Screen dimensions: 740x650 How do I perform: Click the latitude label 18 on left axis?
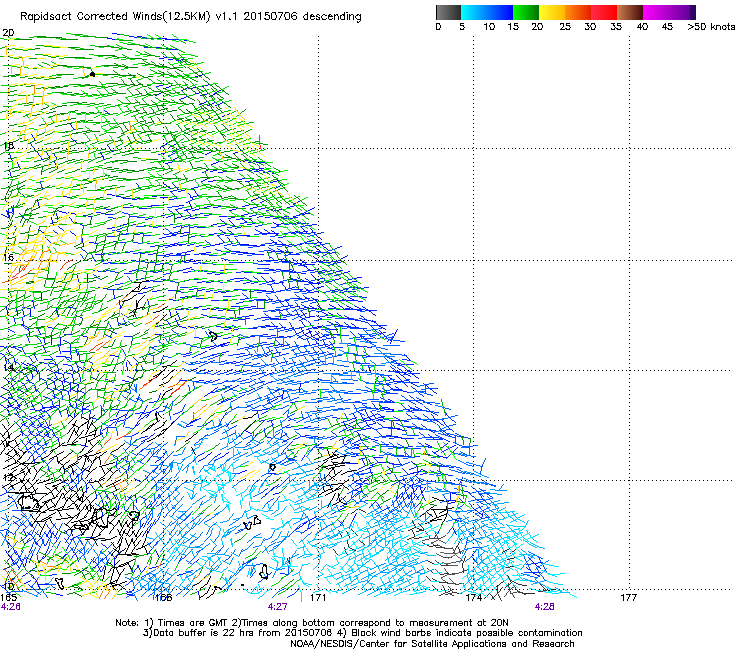click(8, 145)
